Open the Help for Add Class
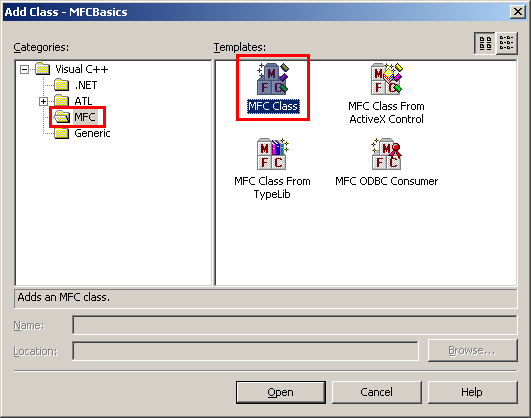The height and width of the screenshot is (418, 531). click(472, 392)
